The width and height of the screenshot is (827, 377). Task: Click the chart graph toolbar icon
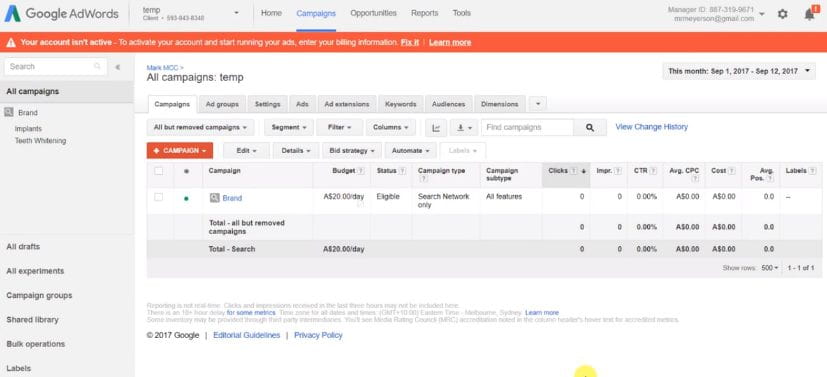pos(436,128)
